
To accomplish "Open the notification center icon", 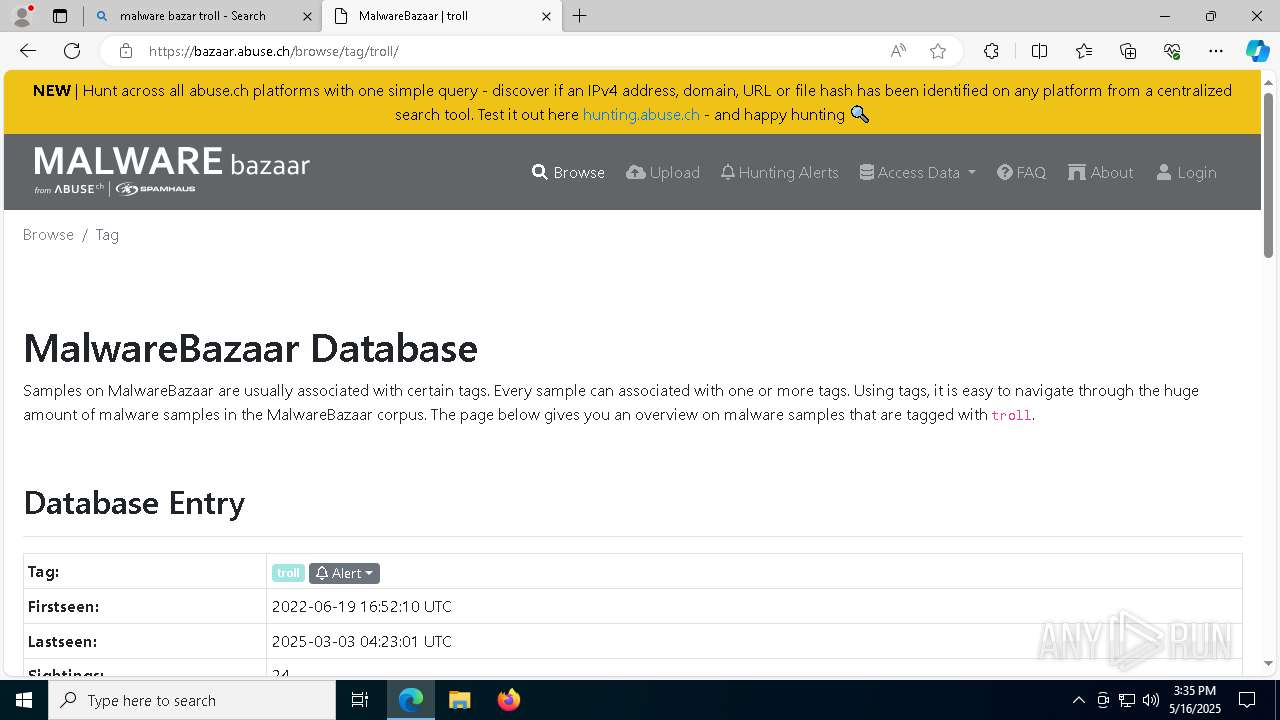I will (x=1247, y=700).
